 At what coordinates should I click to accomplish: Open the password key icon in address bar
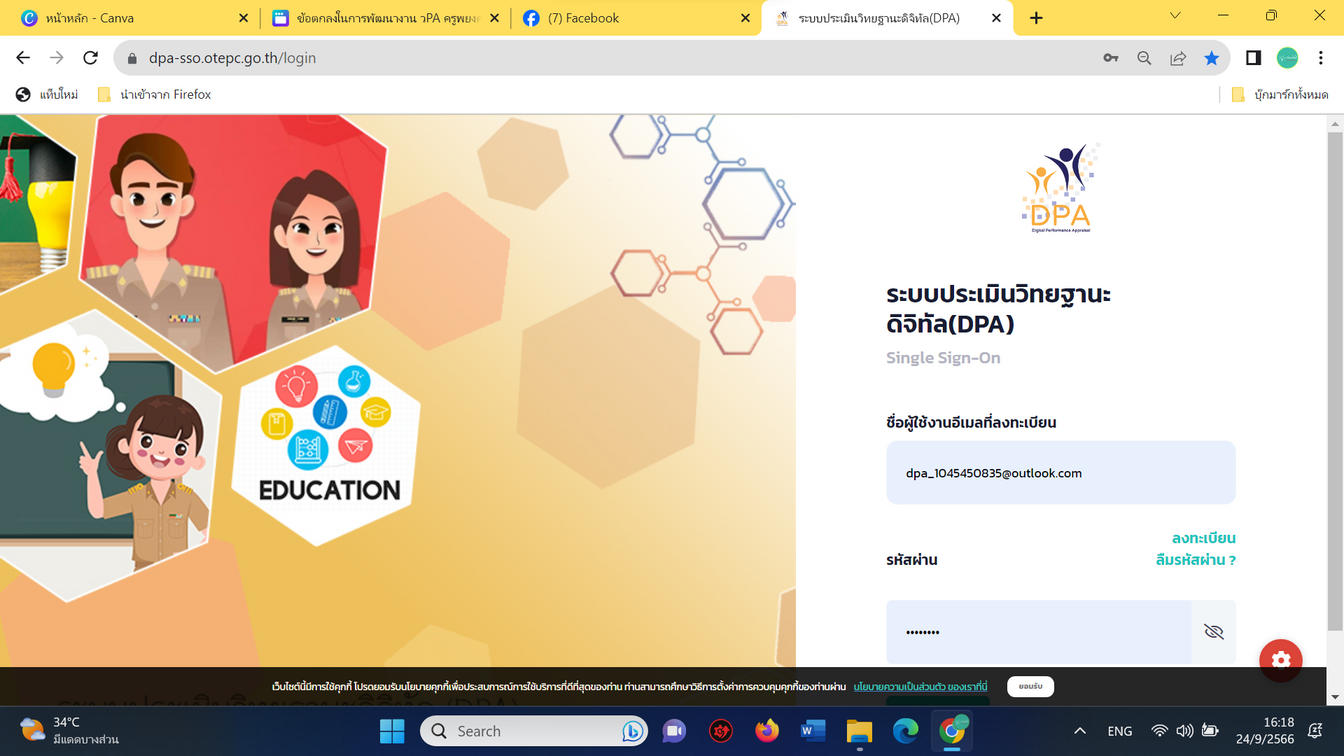pyautogui.click(x=1110, y=58)
